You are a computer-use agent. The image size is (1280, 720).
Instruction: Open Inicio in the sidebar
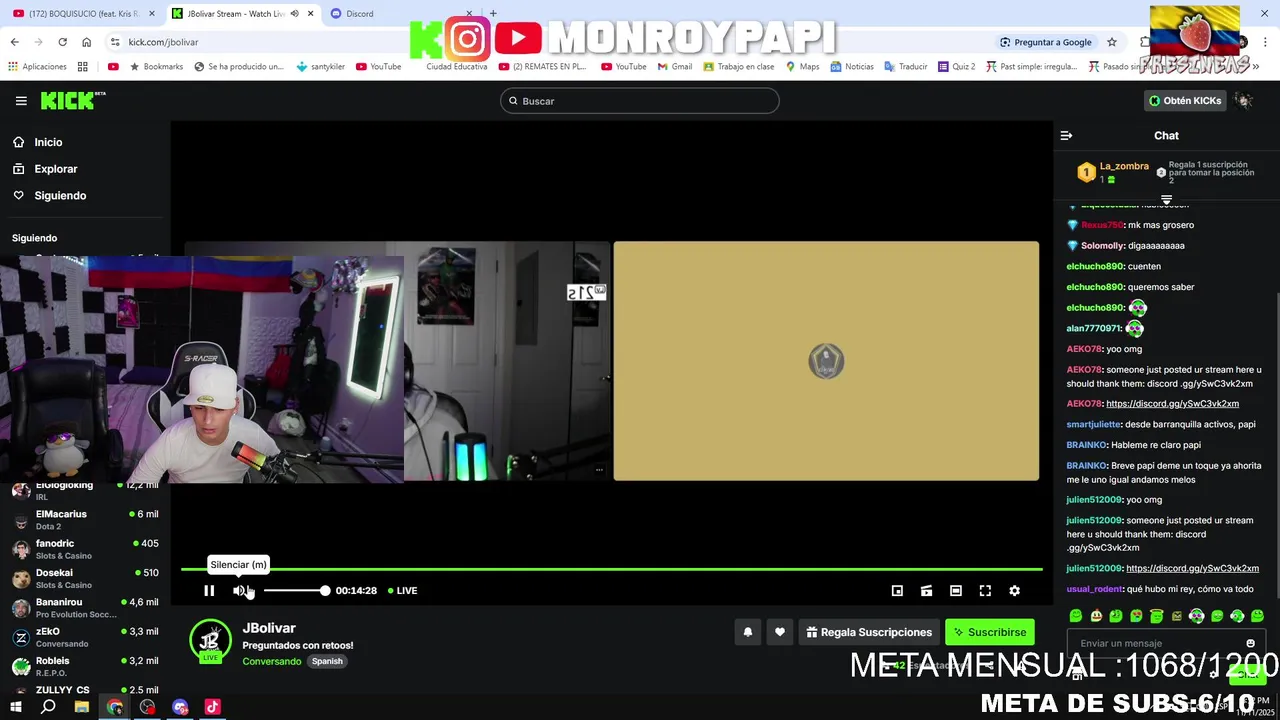(48, 142)
